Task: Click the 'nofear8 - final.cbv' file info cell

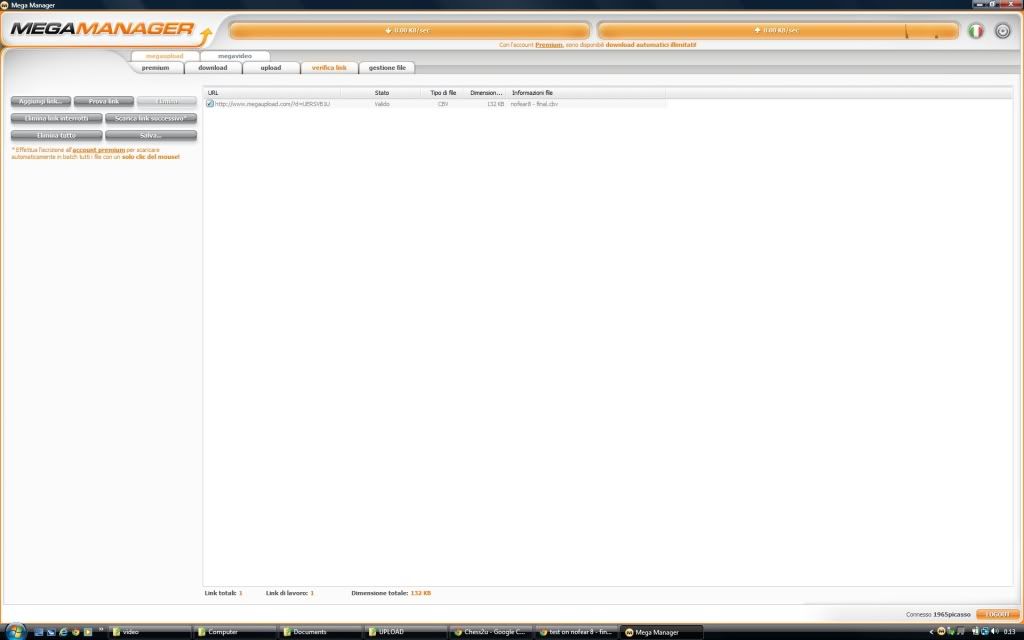Action: [x=534, y=104]
